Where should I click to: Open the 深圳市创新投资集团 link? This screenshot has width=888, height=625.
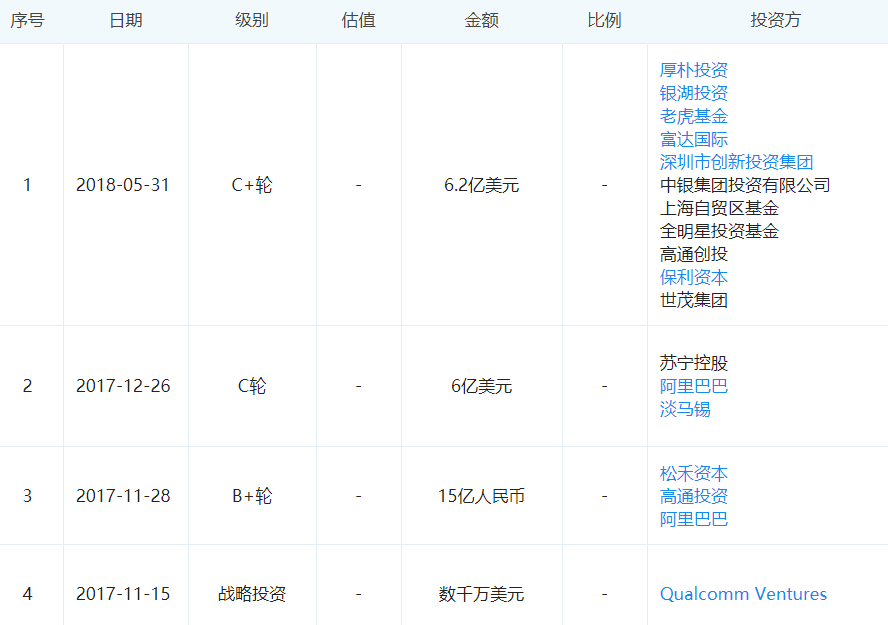(736, 162)
